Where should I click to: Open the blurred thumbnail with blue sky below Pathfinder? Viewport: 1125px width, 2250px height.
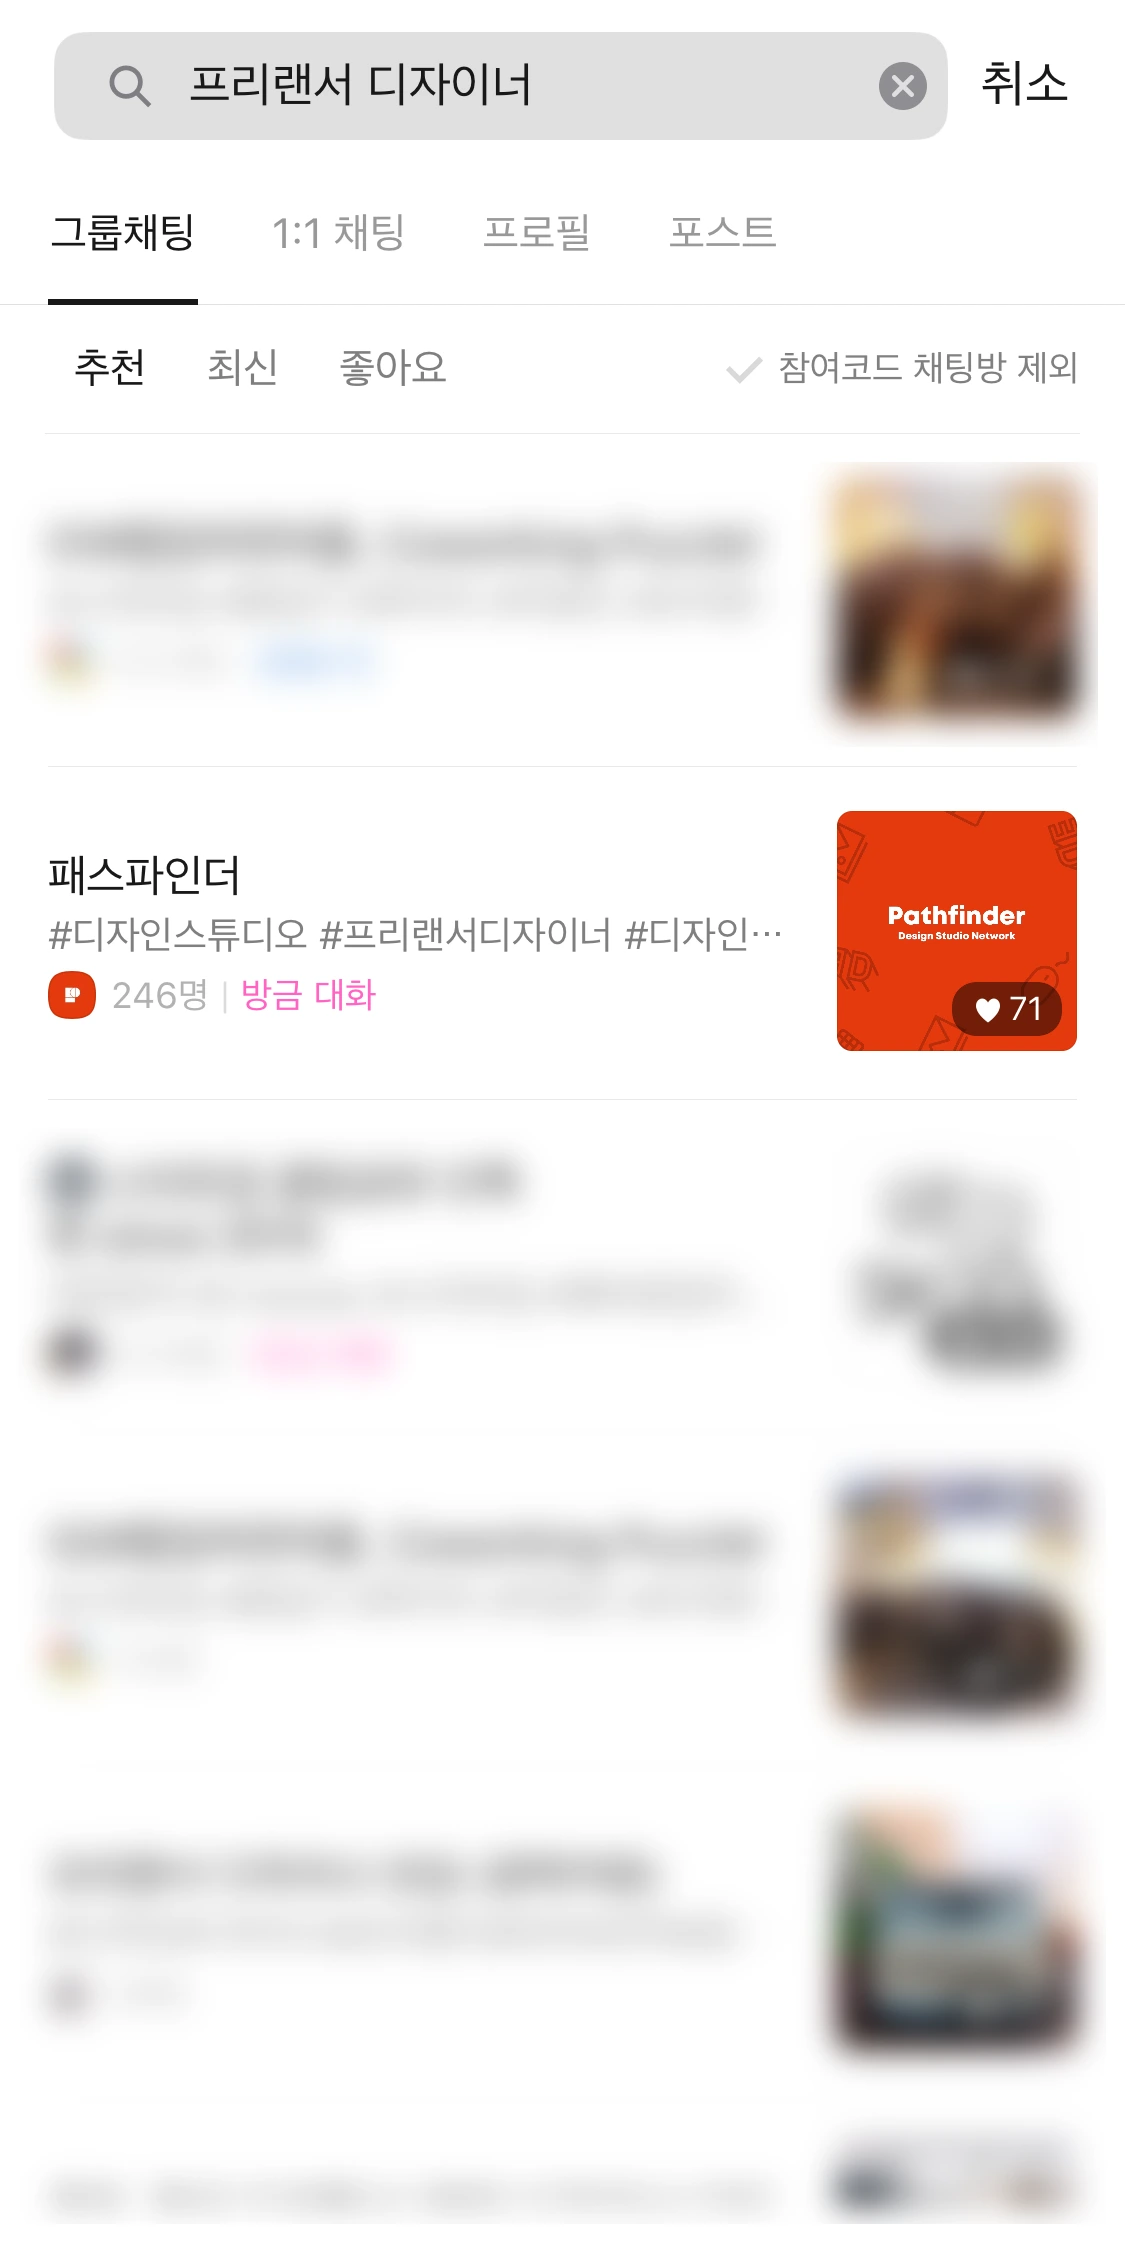pos(958,1595)
